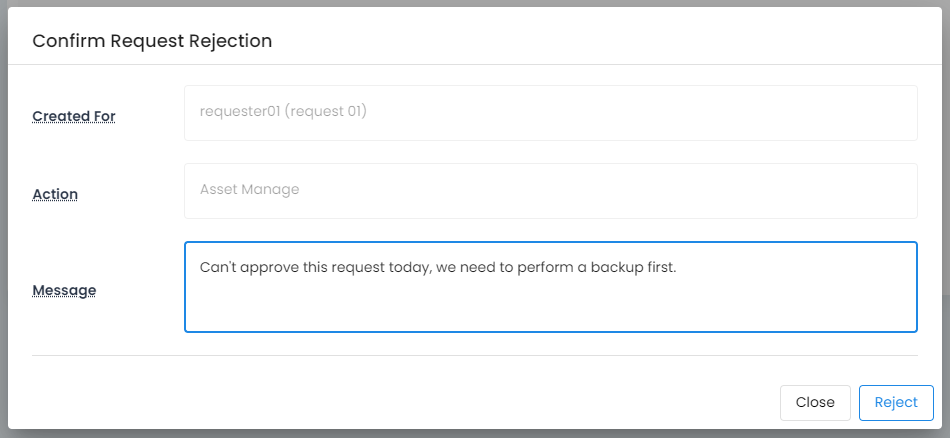
Task: Place cursor after "backup first." in message
Action: click(x=679, y=268)
